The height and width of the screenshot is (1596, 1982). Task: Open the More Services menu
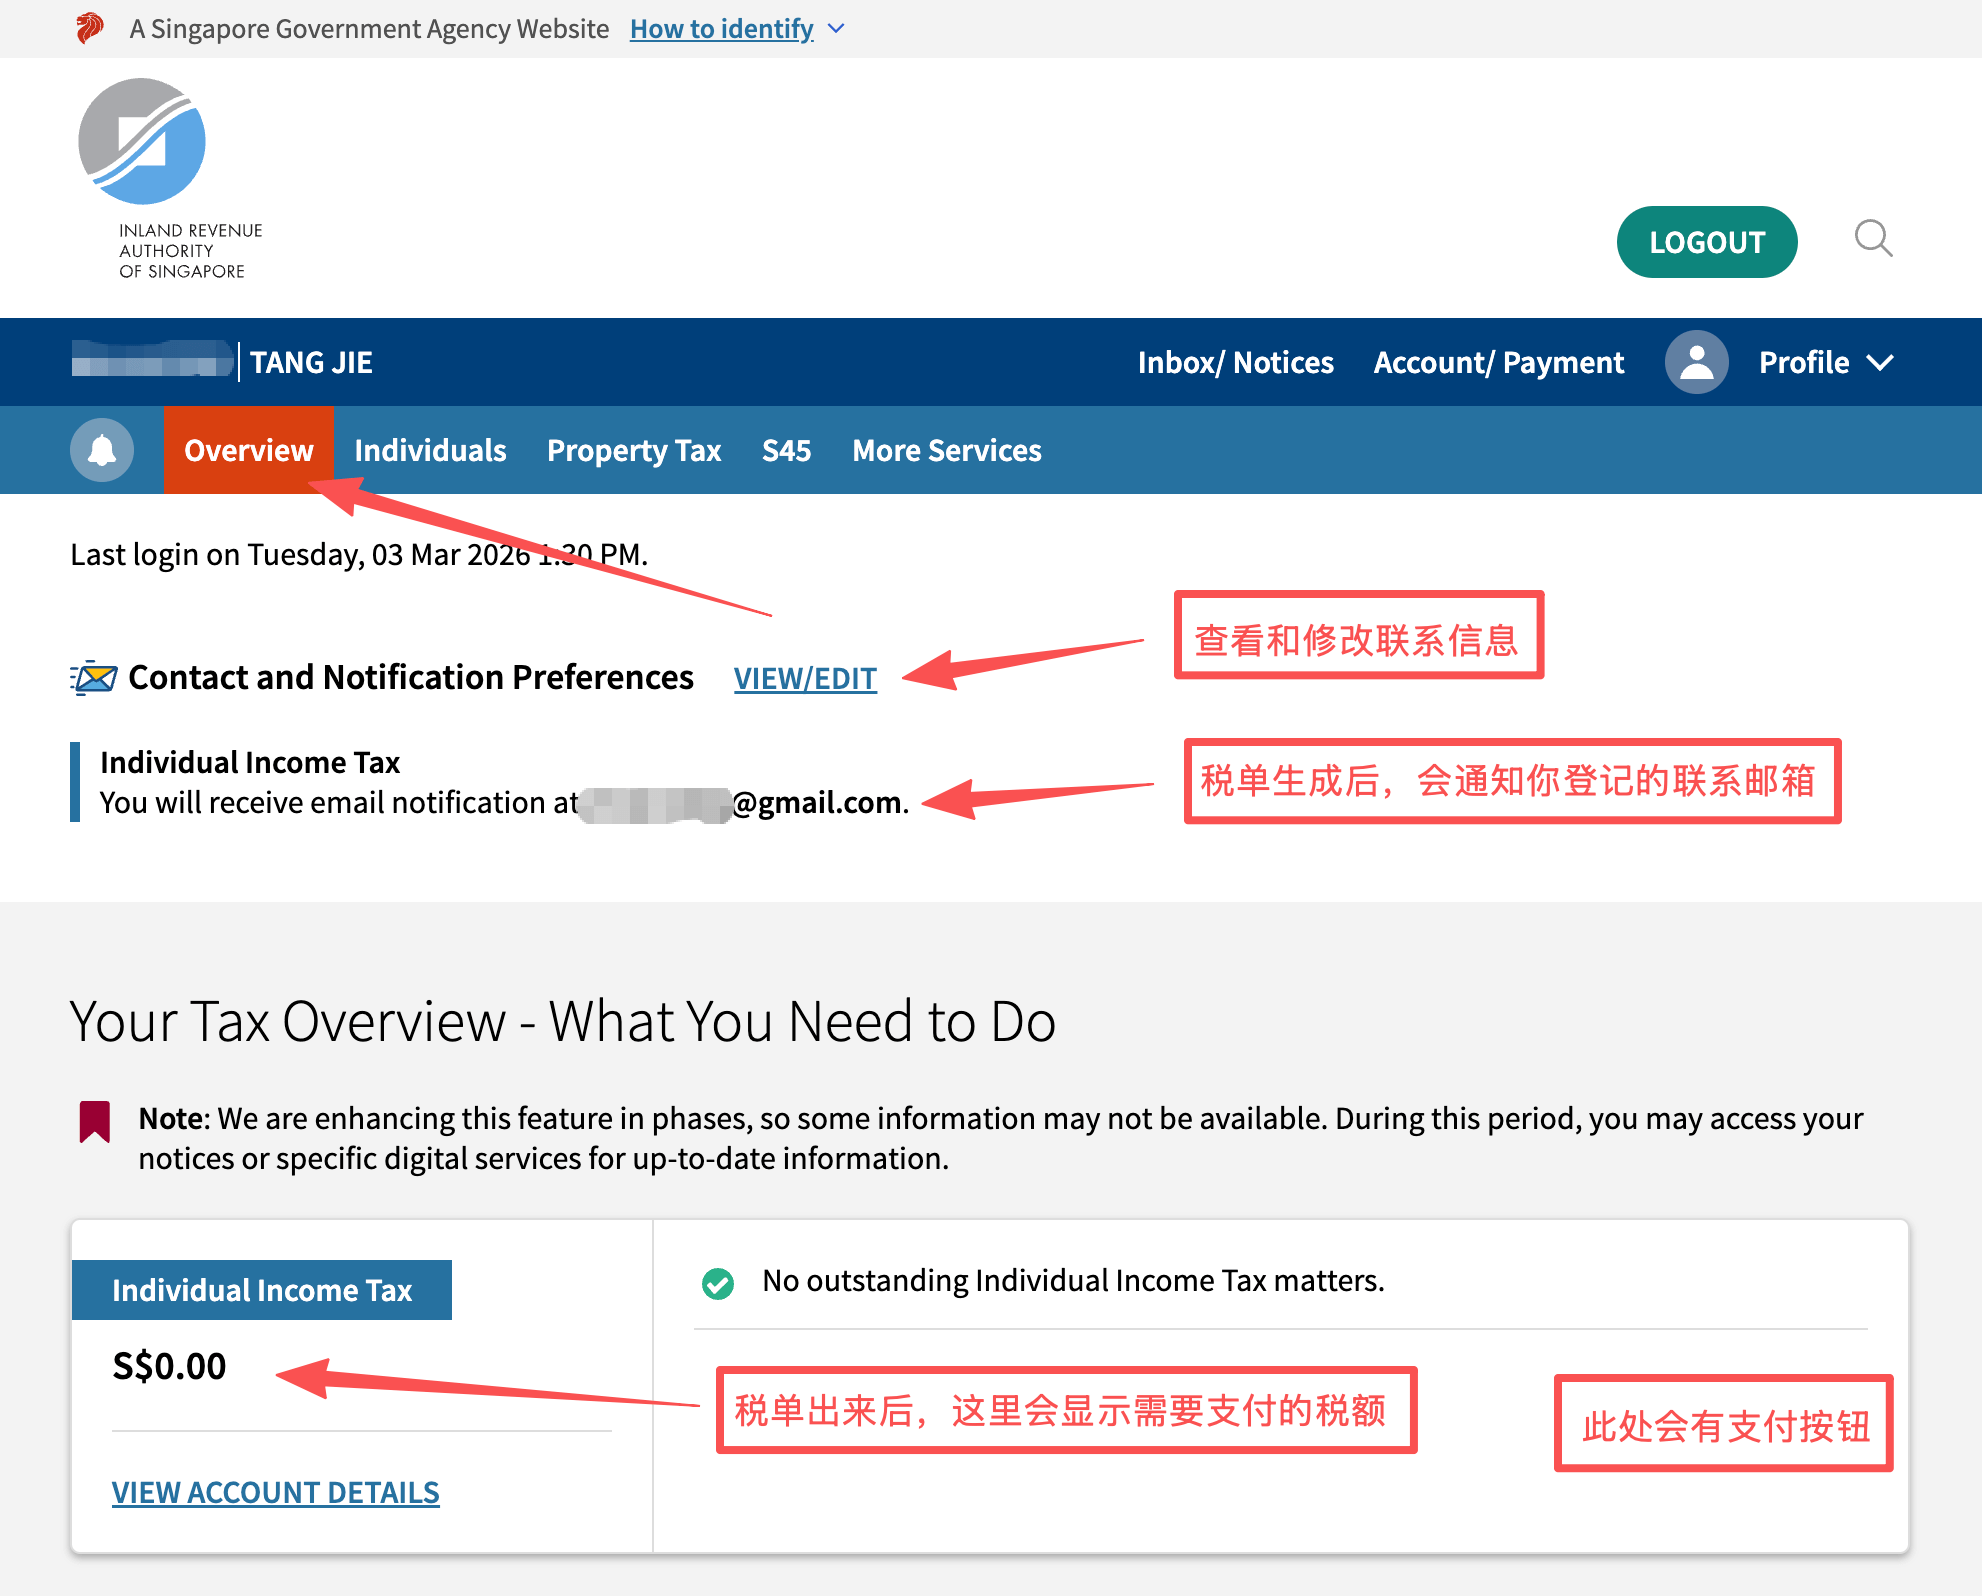tap(946, 451)
